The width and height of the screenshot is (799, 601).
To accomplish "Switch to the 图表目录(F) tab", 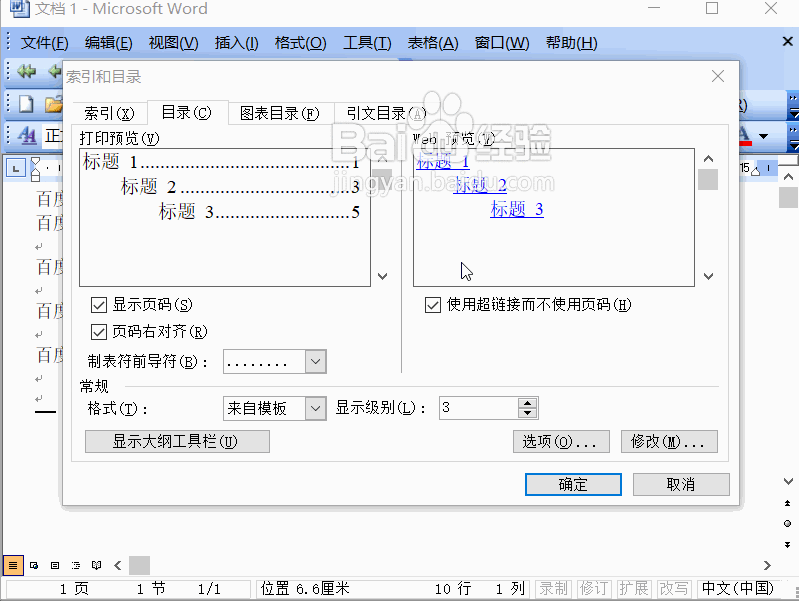I will (x=279, y=113).
